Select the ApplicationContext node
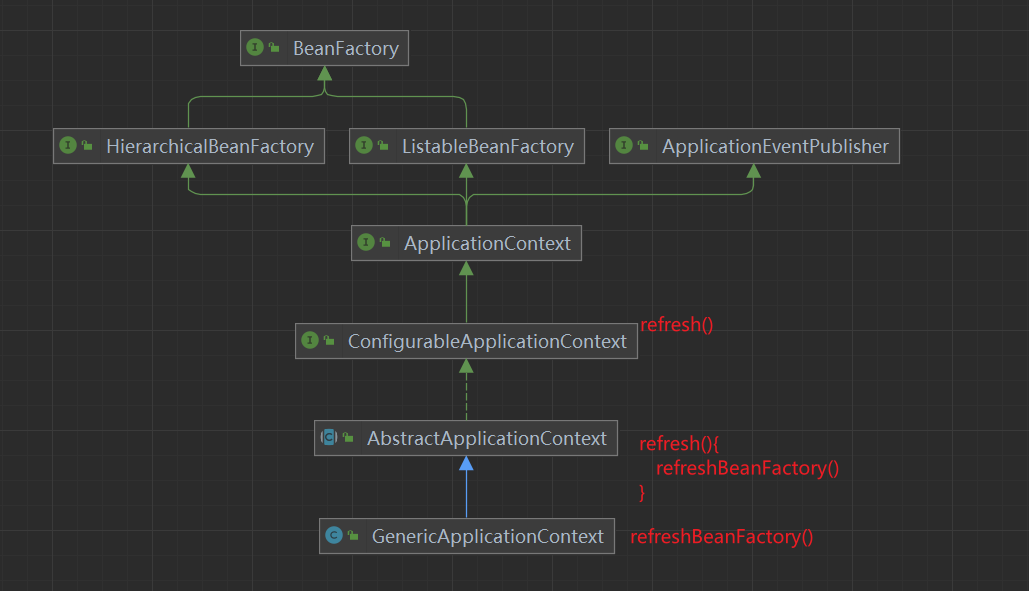The image size is (1029, 591). (467, 243)
